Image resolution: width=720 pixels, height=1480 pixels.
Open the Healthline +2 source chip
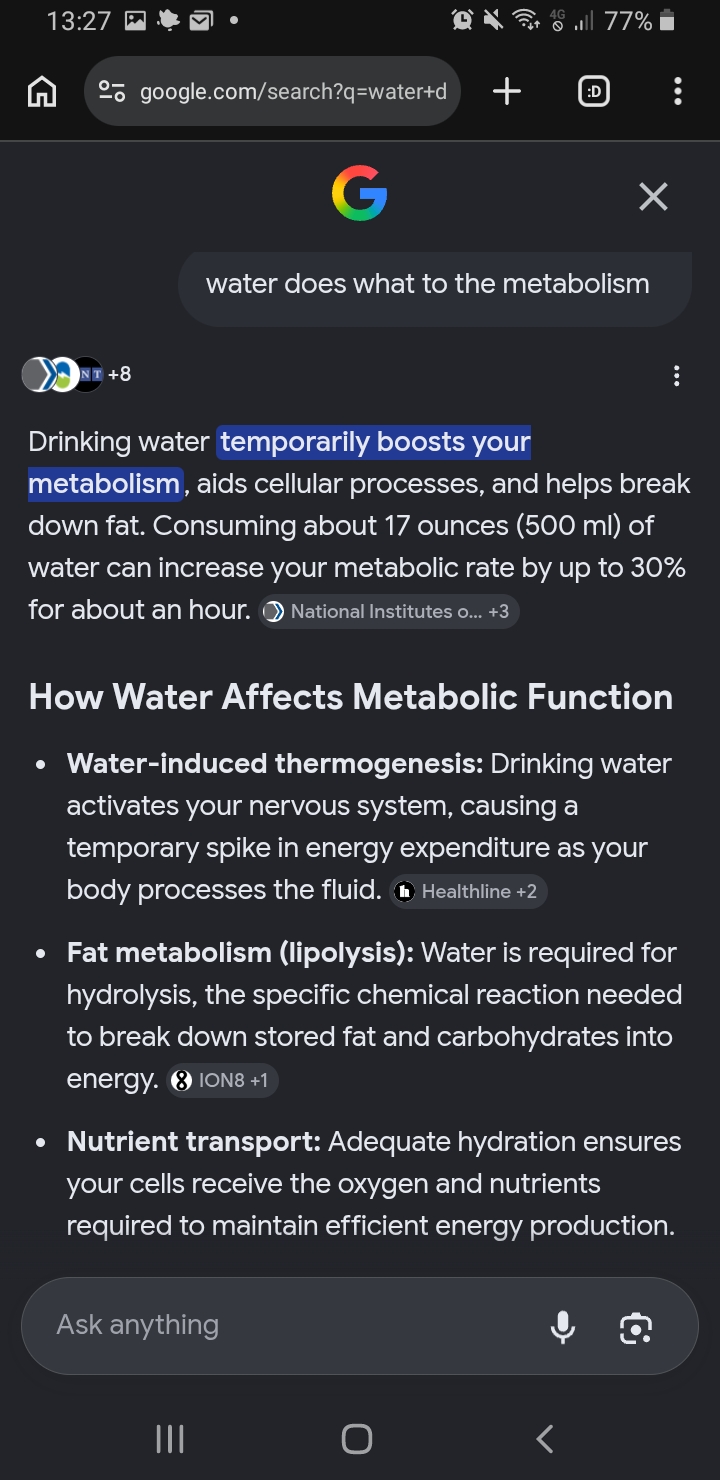coord(468,891)
